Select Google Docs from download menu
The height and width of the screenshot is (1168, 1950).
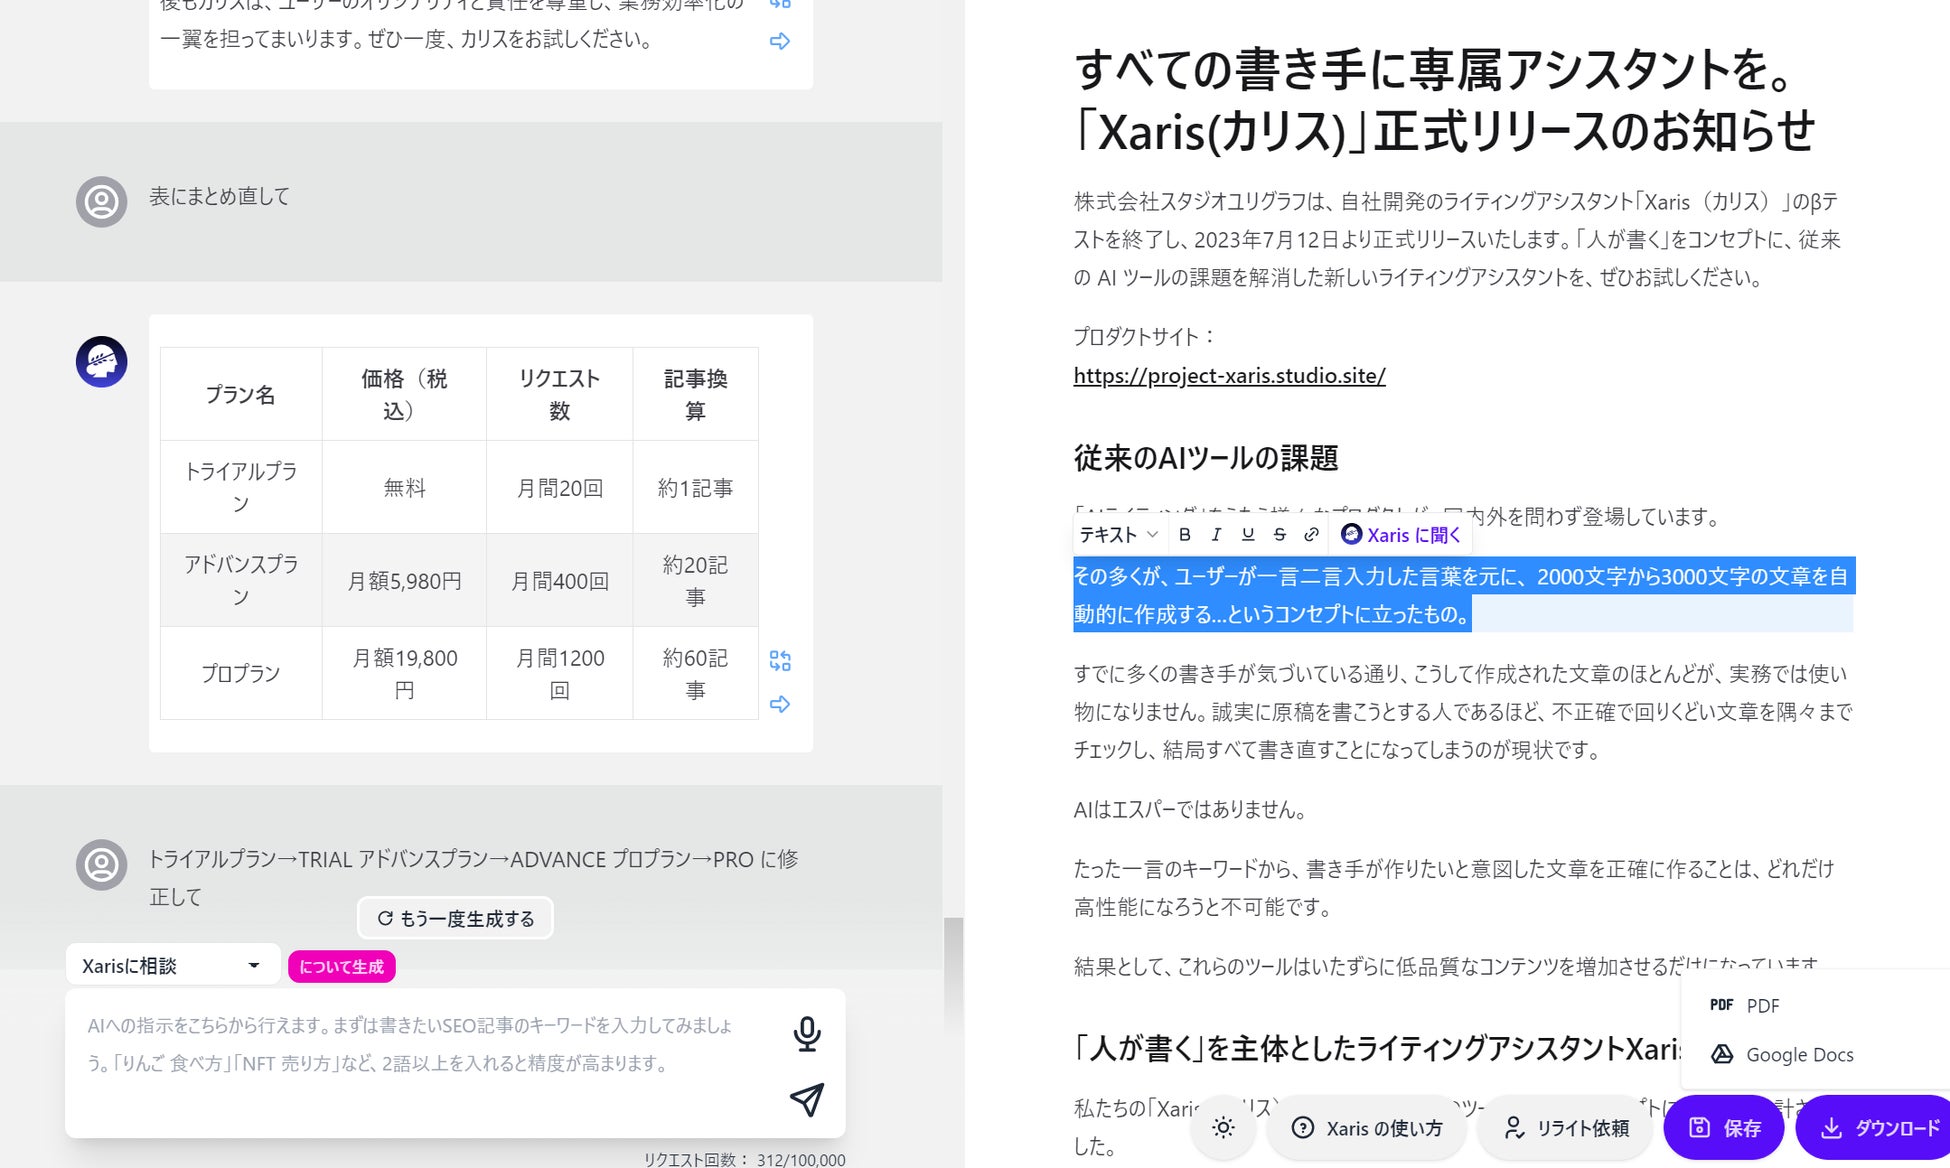(x=1798, y=1054)
